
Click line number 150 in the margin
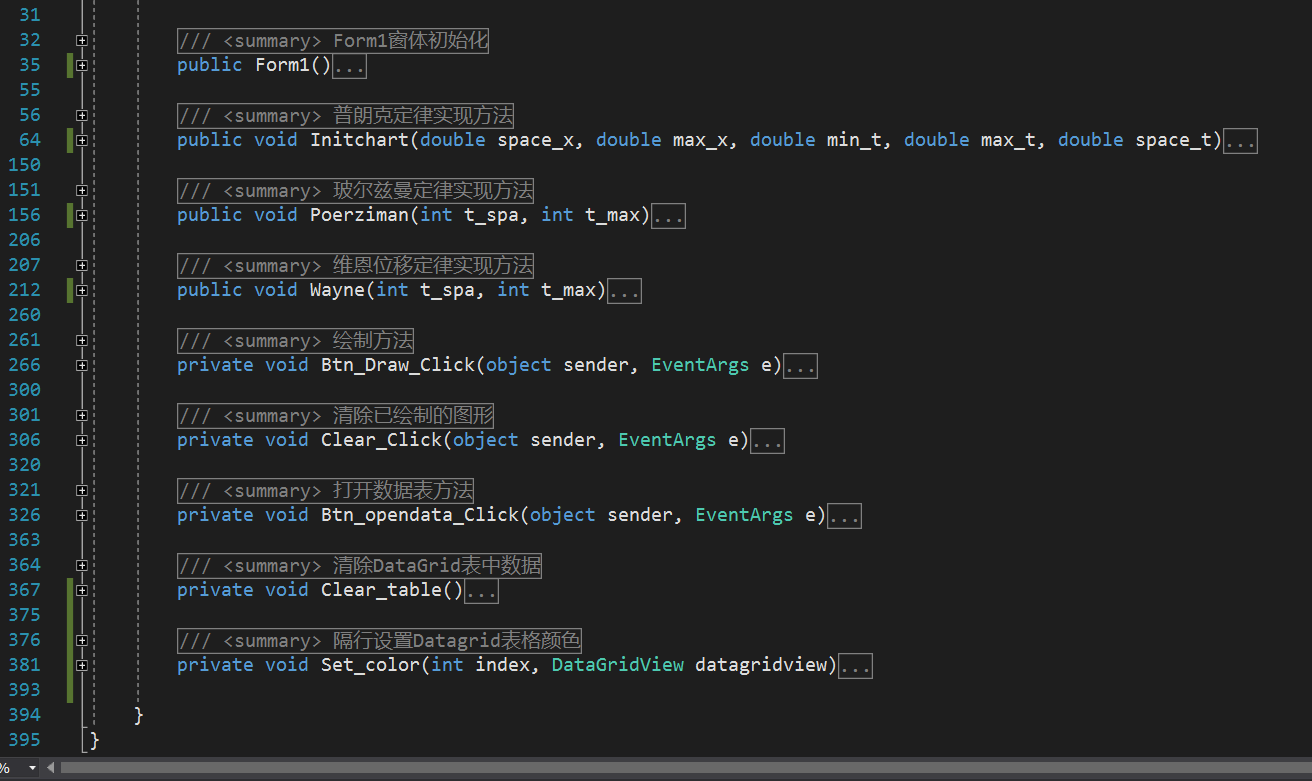23,165
